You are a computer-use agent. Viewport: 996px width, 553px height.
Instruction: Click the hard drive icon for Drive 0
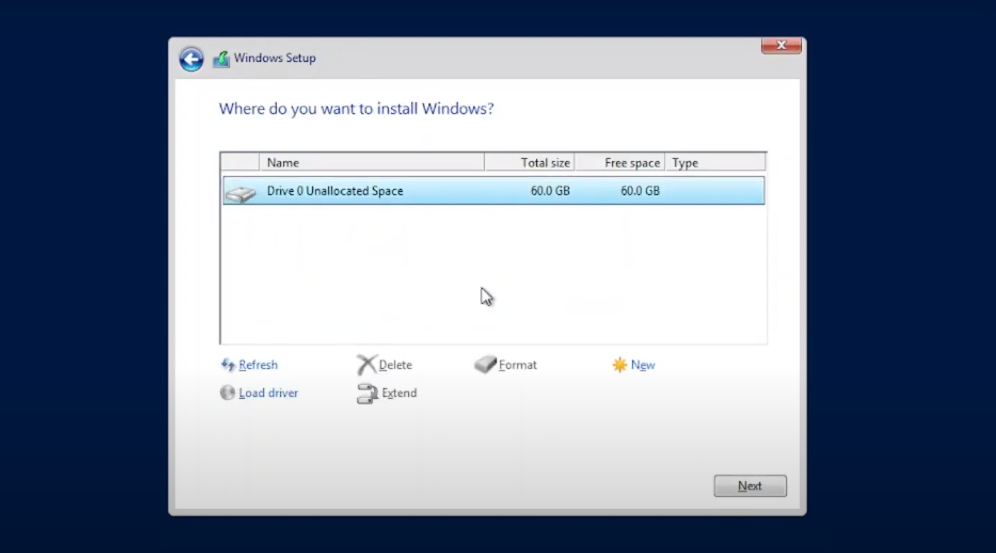241,193
